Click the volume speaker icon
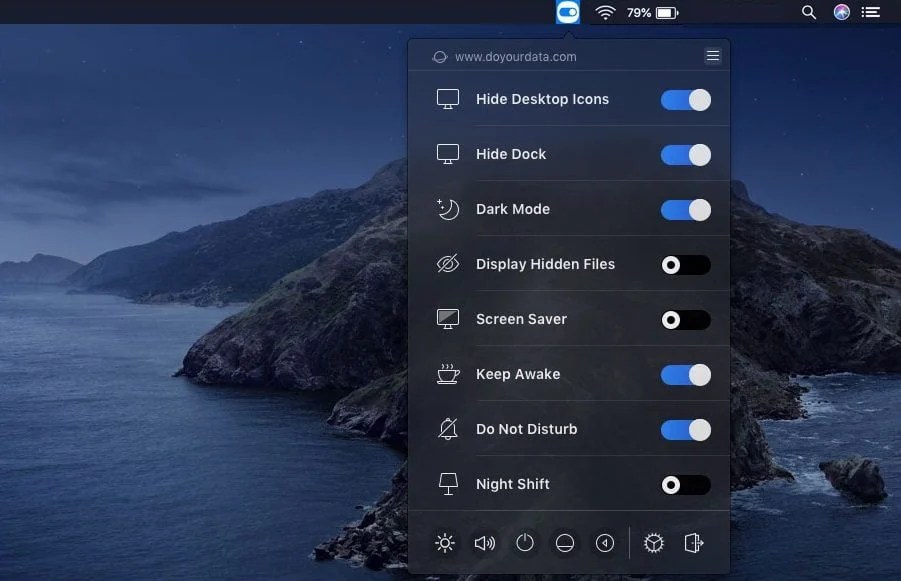Image resolution: width=901 pixels, height=581 pixels. (x=484, y=543)
